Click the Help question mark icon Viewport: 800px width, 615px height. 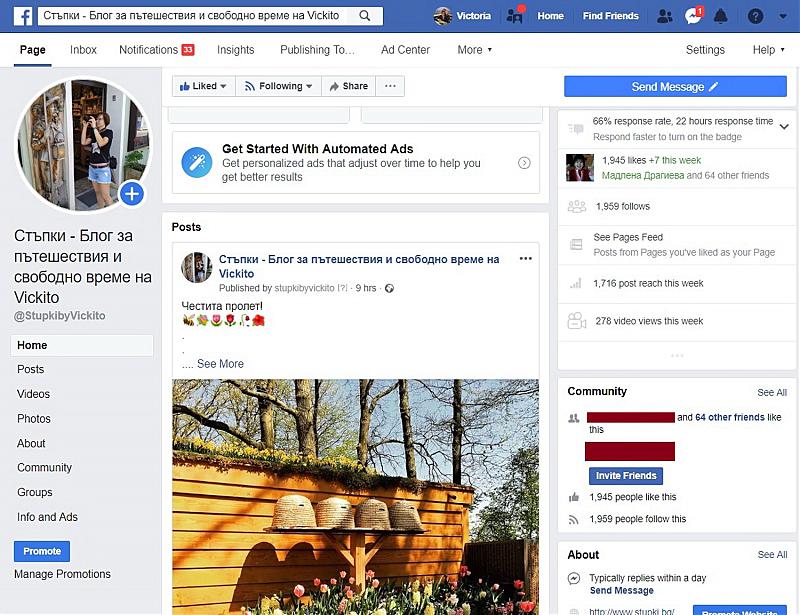(x=756, y=16)
